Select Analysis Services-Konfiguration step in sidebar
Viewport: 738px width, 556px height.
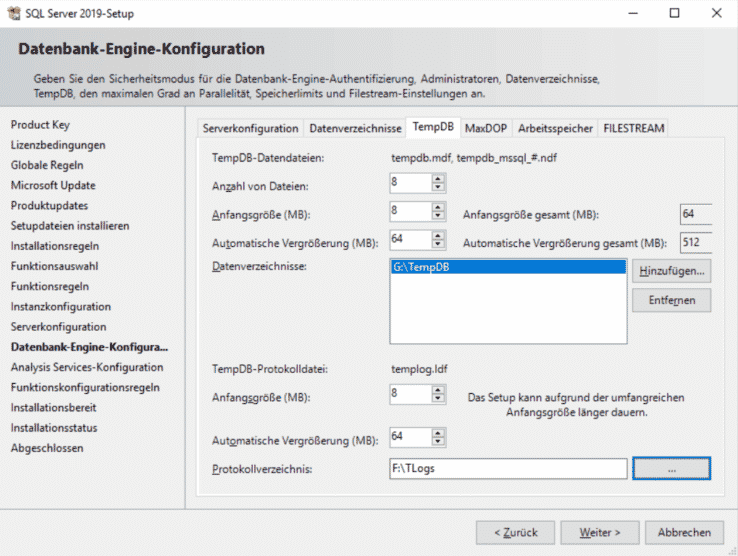coord(87,367)
